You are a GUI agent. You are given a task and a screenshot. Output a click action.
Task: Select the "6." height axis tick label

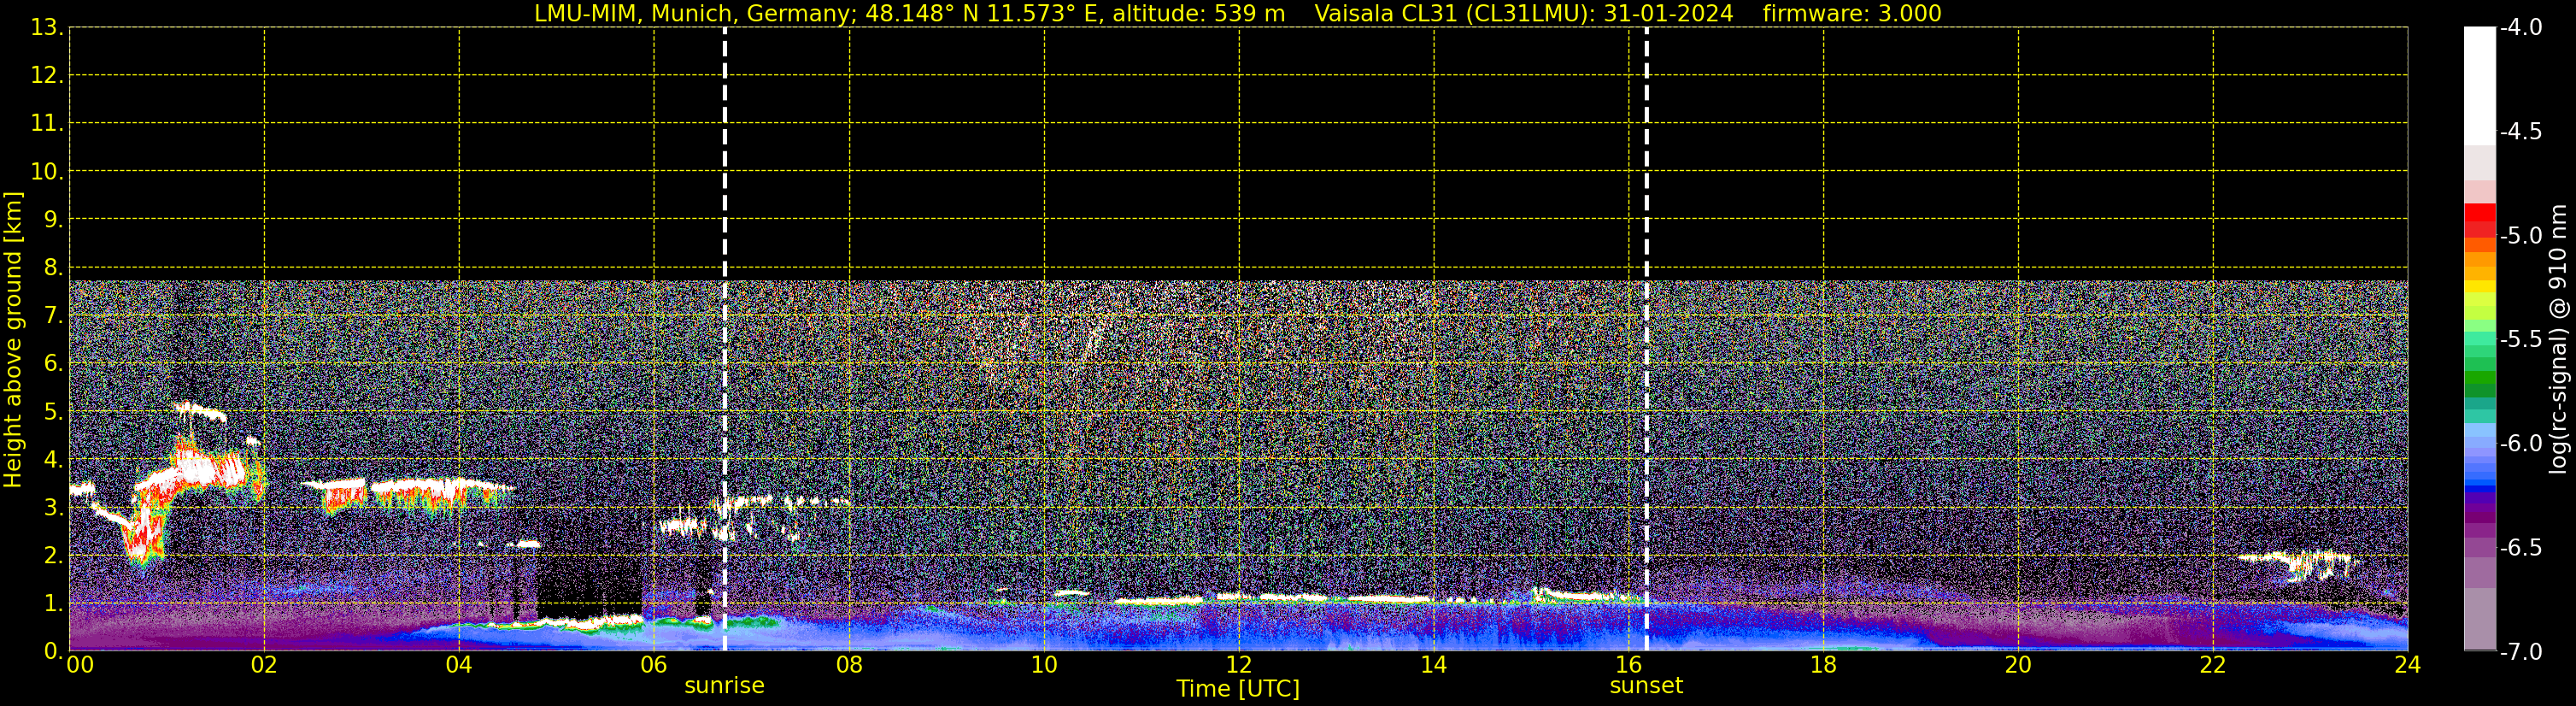click(53, 363)
